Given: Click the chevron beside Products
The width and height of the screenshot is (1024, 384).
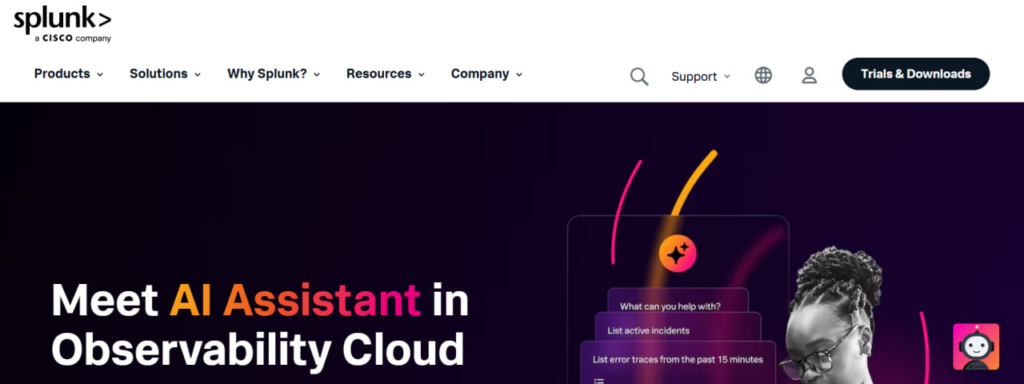Looking at the screenshot, I should tap(100, 75).
